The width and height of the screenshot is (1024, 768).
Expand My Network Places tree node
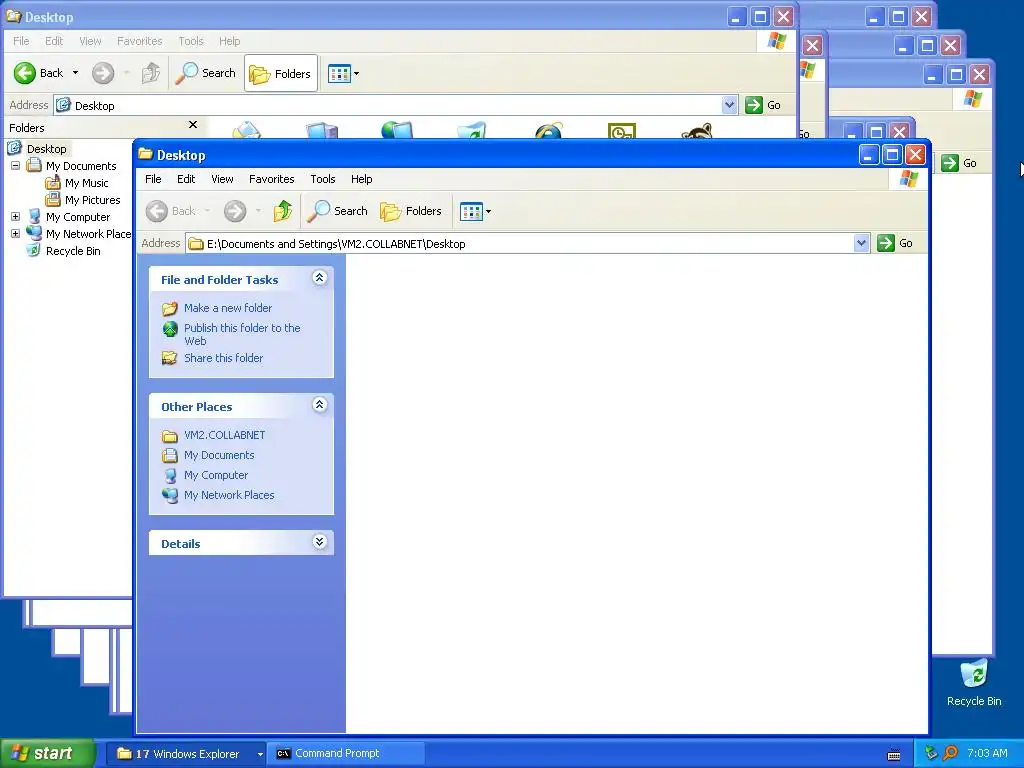(x=15, y=234)
